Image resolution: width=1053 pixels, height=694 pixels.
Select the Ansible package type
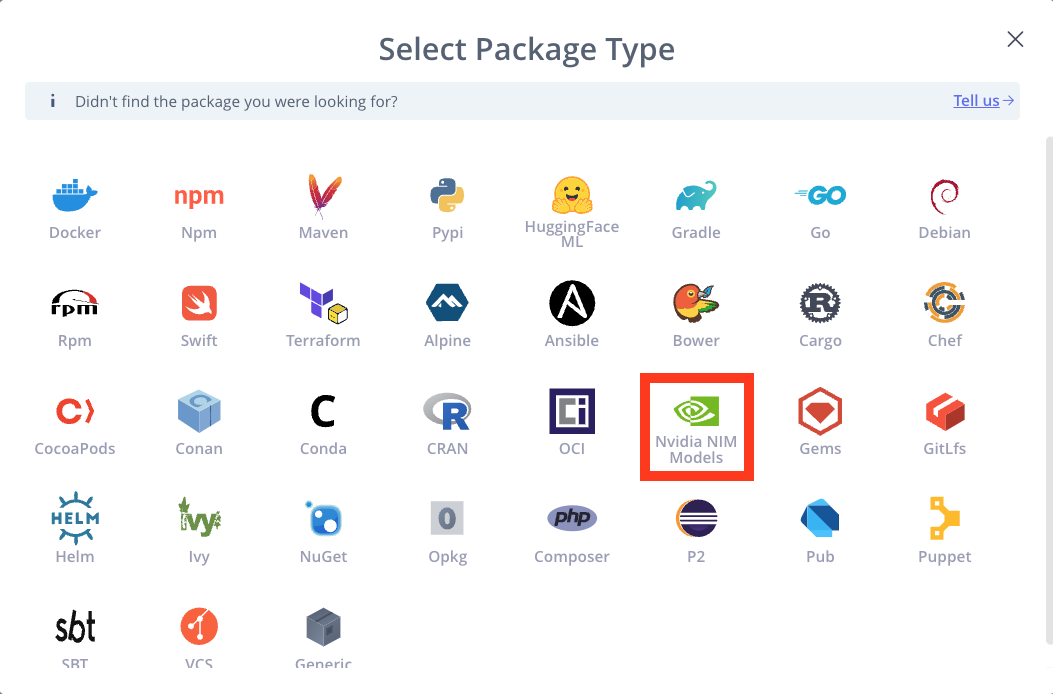(x=571, y=313)
